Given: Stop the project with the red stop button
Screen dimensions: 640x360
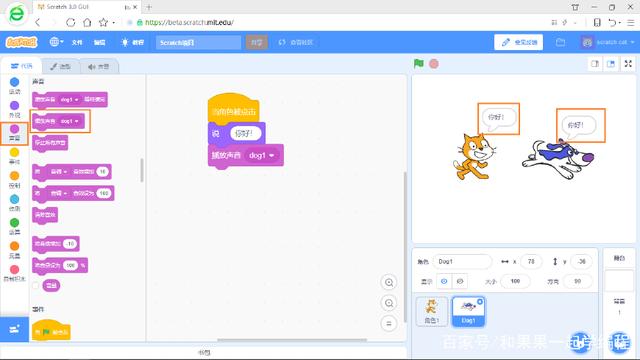Looking at the screenshot, I should point(434,64).
